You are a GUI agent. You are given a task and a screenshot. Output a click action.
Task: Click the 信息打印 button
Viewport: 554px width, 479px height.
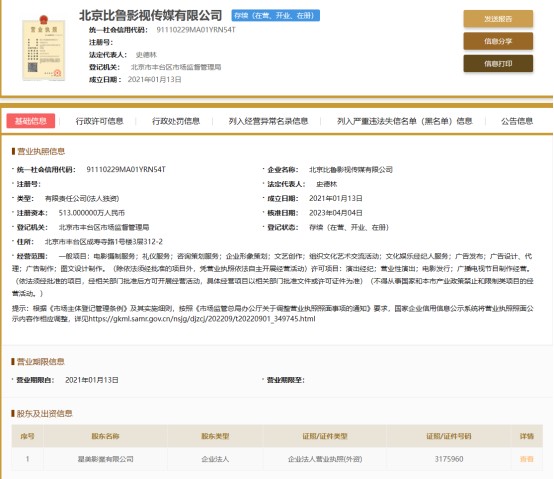pos(498,64)
